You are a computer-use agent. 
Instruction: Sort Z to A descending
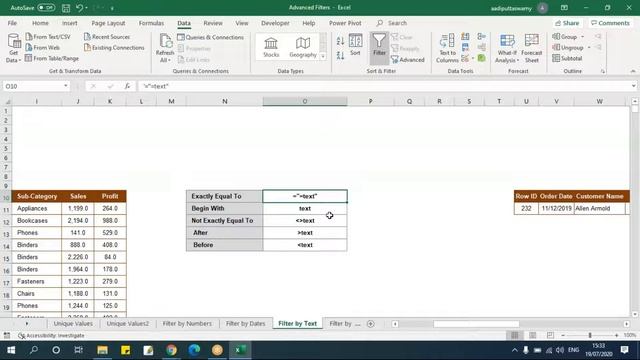(x=340, y=55)
